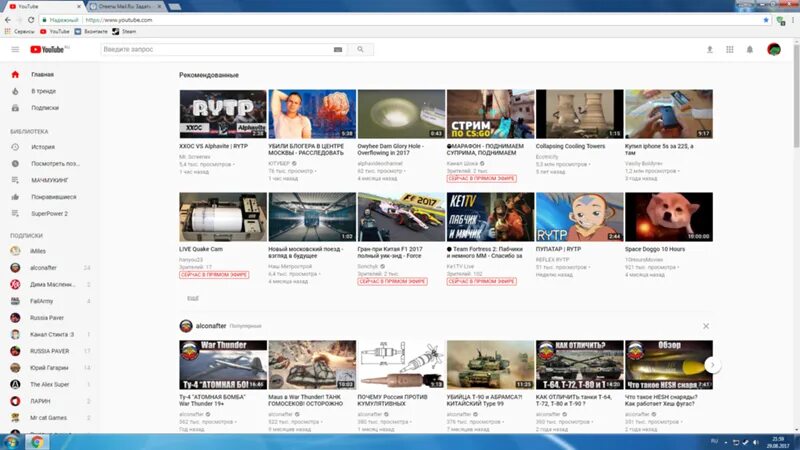Screen dimensions: 800x450
Task: Open the ПУПАТАР RYTP video thumbnail
Action: pyautogui.click(x=580, y=217)
